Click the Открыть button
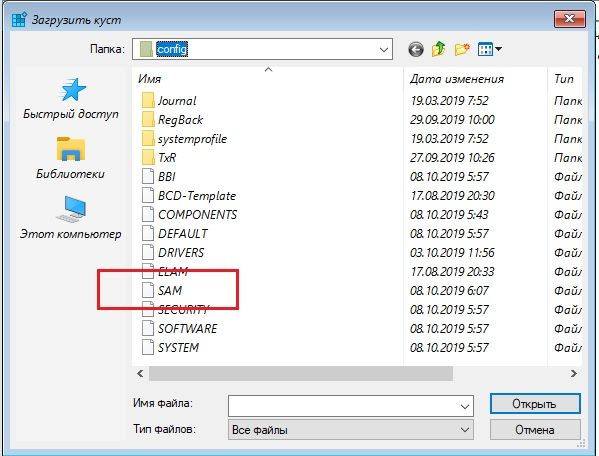This screenshot has height=456, width=599. coord(535,404)
